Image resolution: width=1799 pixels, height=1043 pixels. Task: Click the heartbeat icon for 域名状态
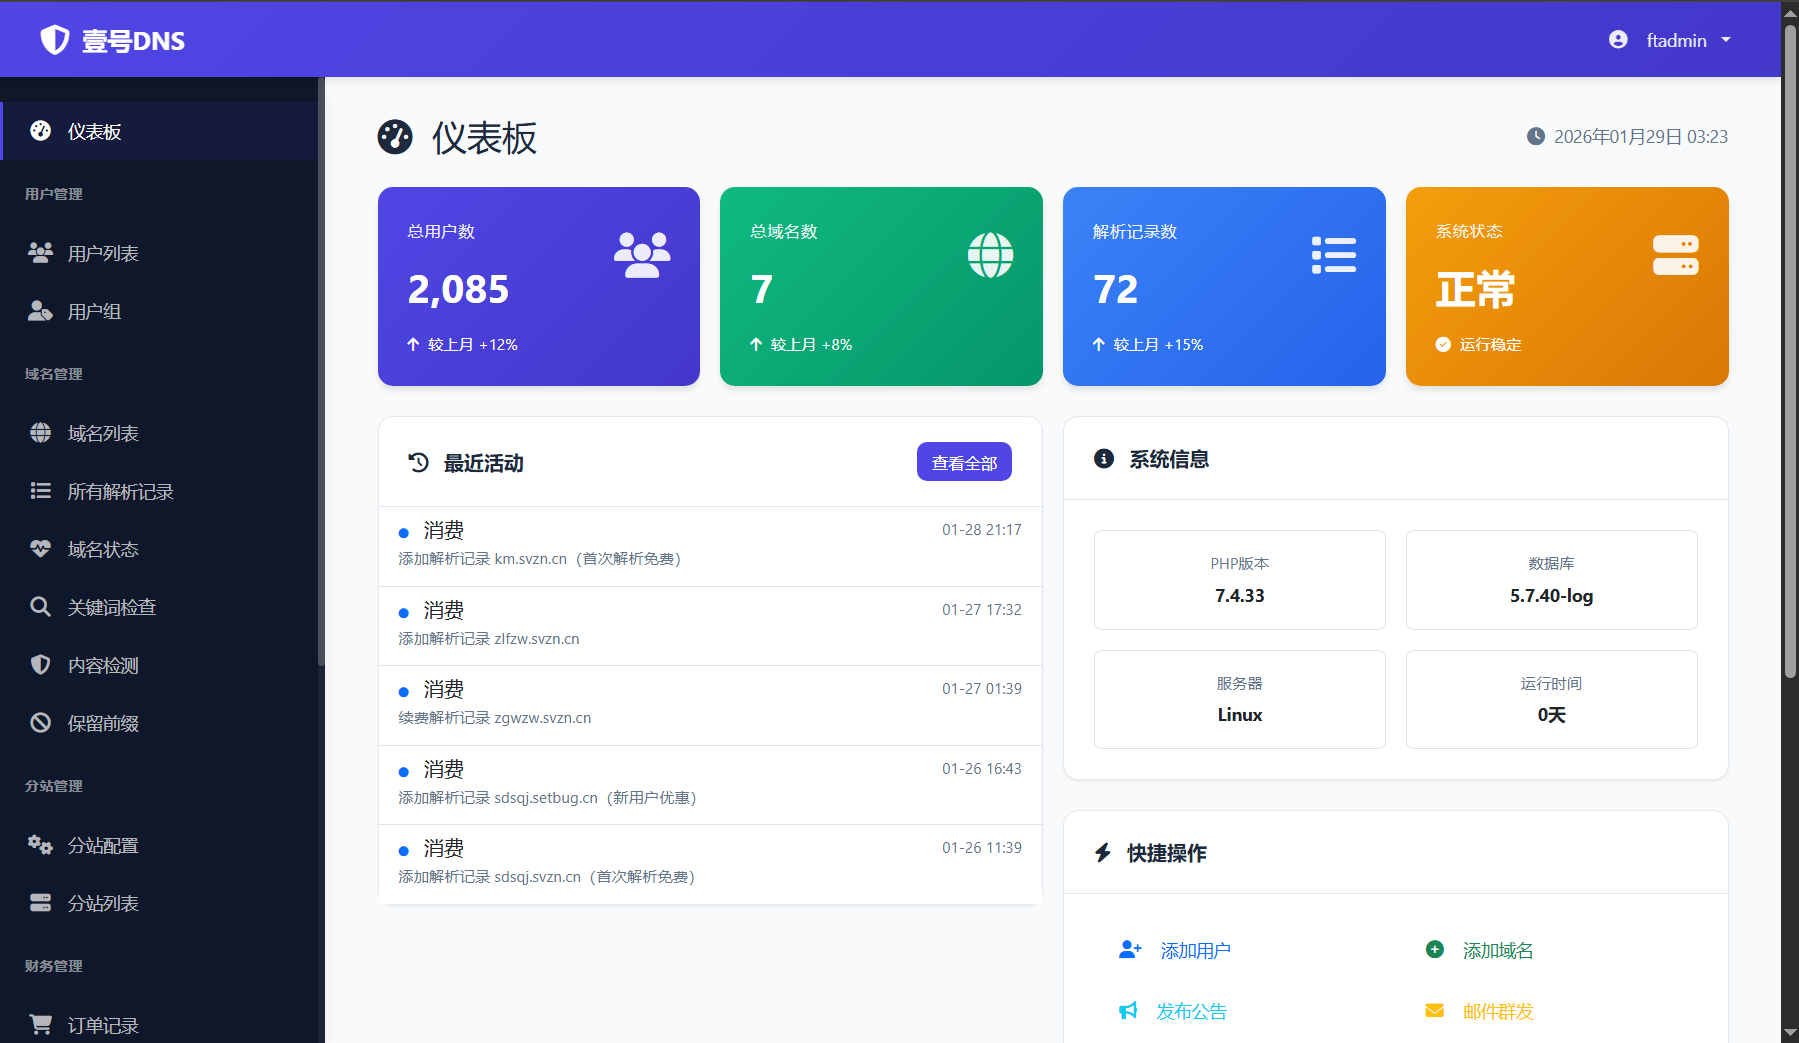pyautogui.click(x=40, y=549)
